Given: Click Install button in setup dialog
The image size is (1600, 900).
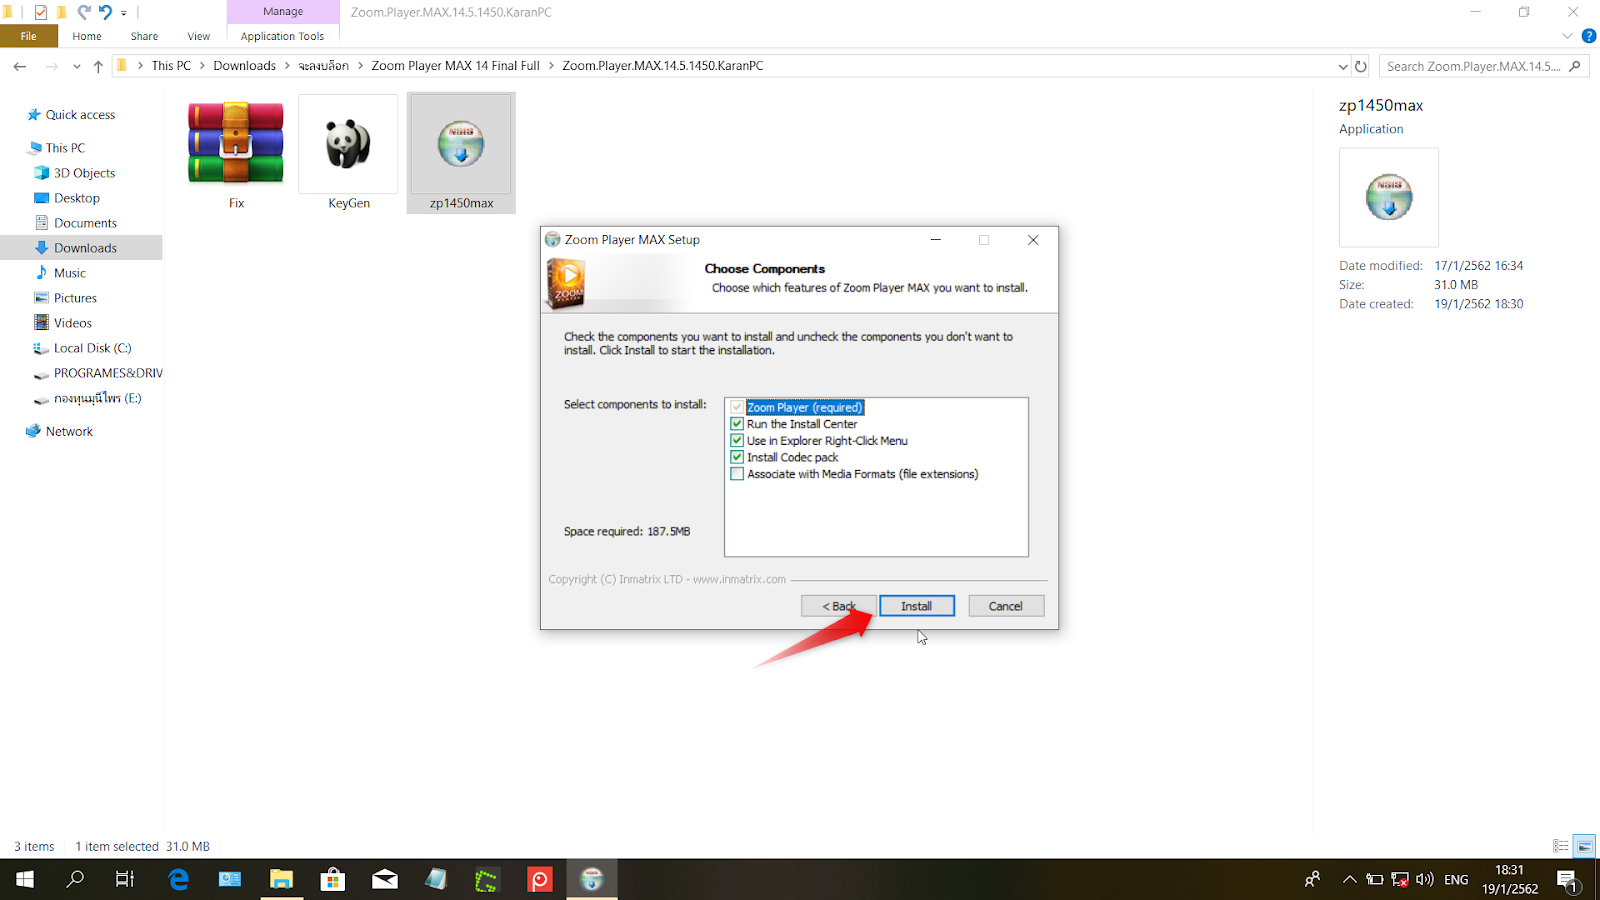Looking at the screenshot, I should click(917, 606).
